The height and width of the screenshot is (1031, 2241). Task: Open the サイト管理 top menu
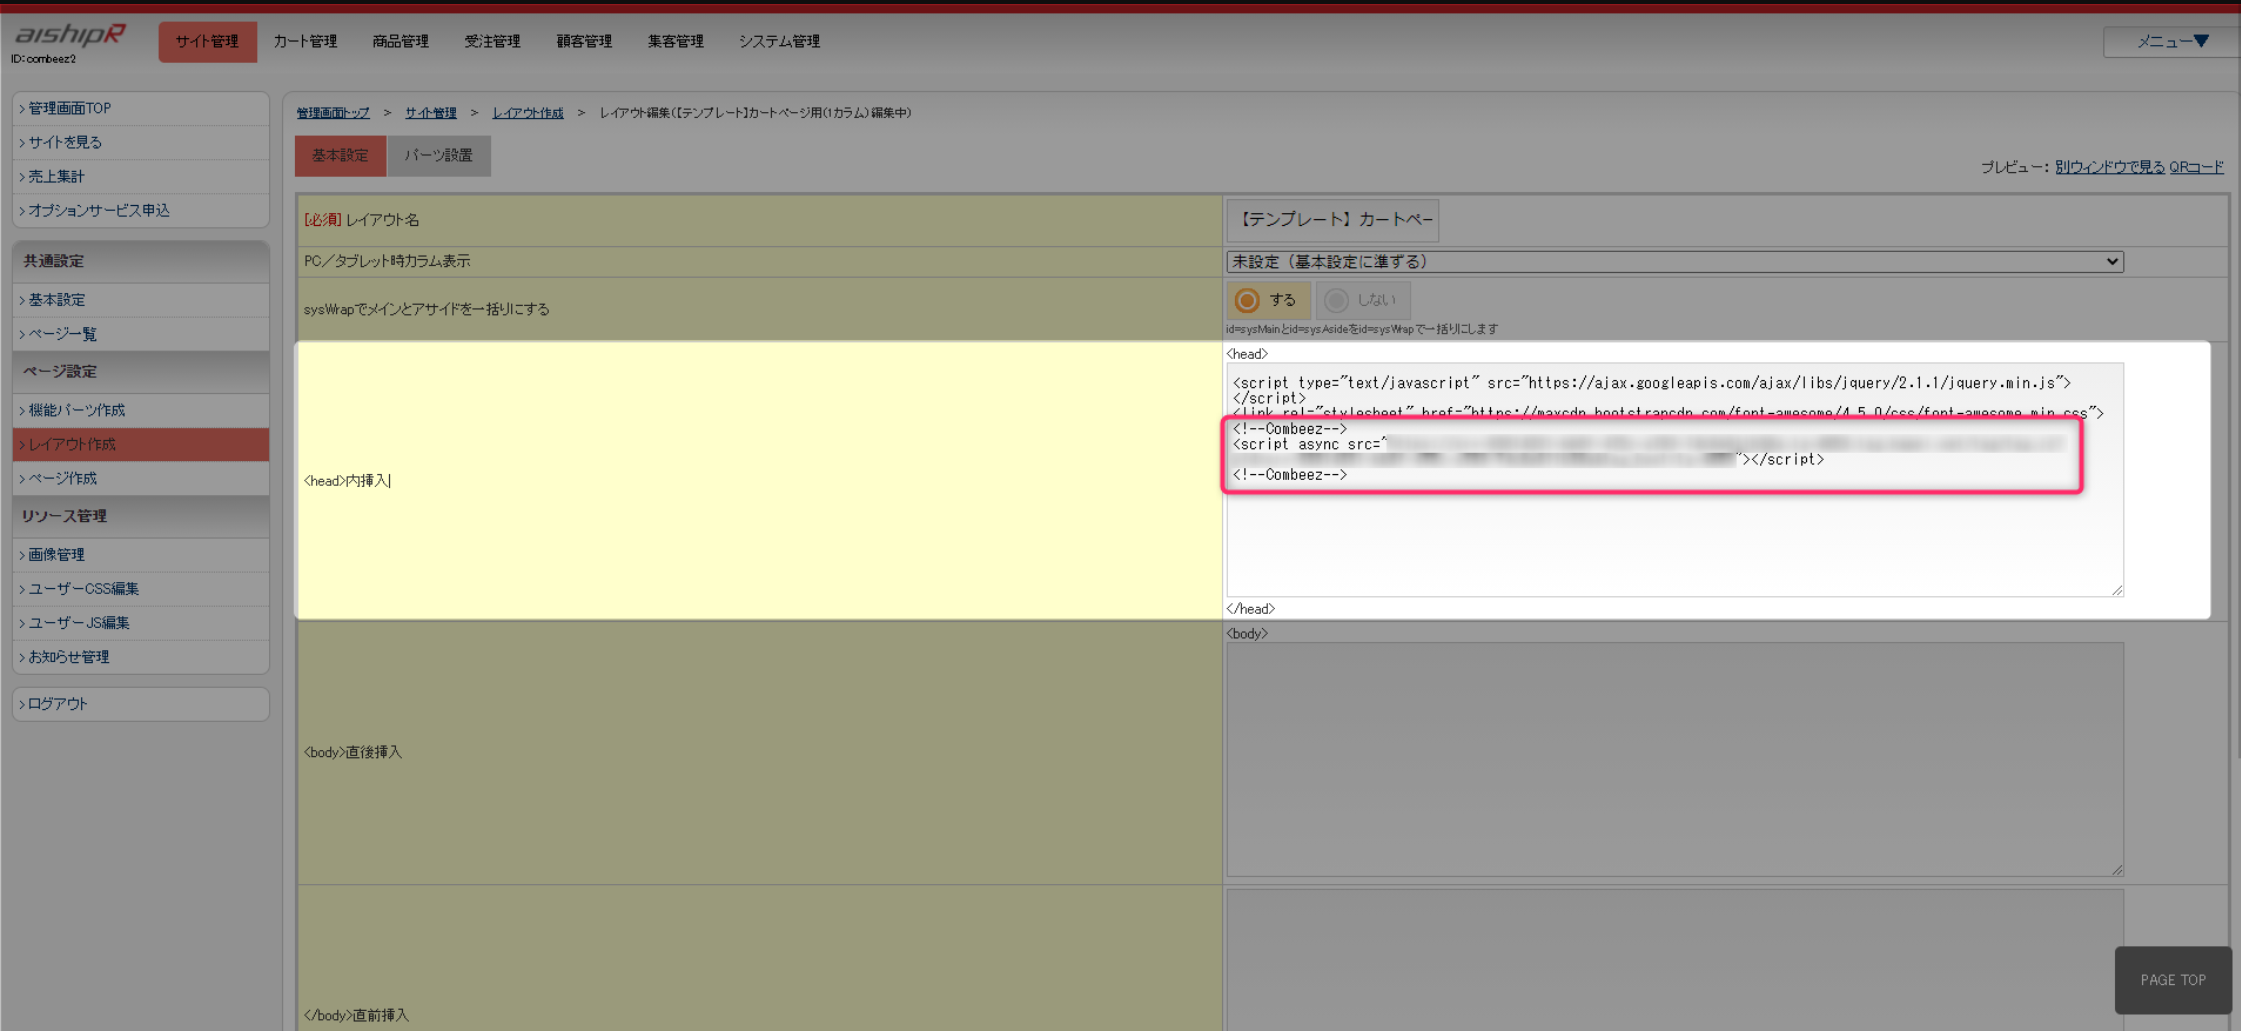(x=207, y=42)
